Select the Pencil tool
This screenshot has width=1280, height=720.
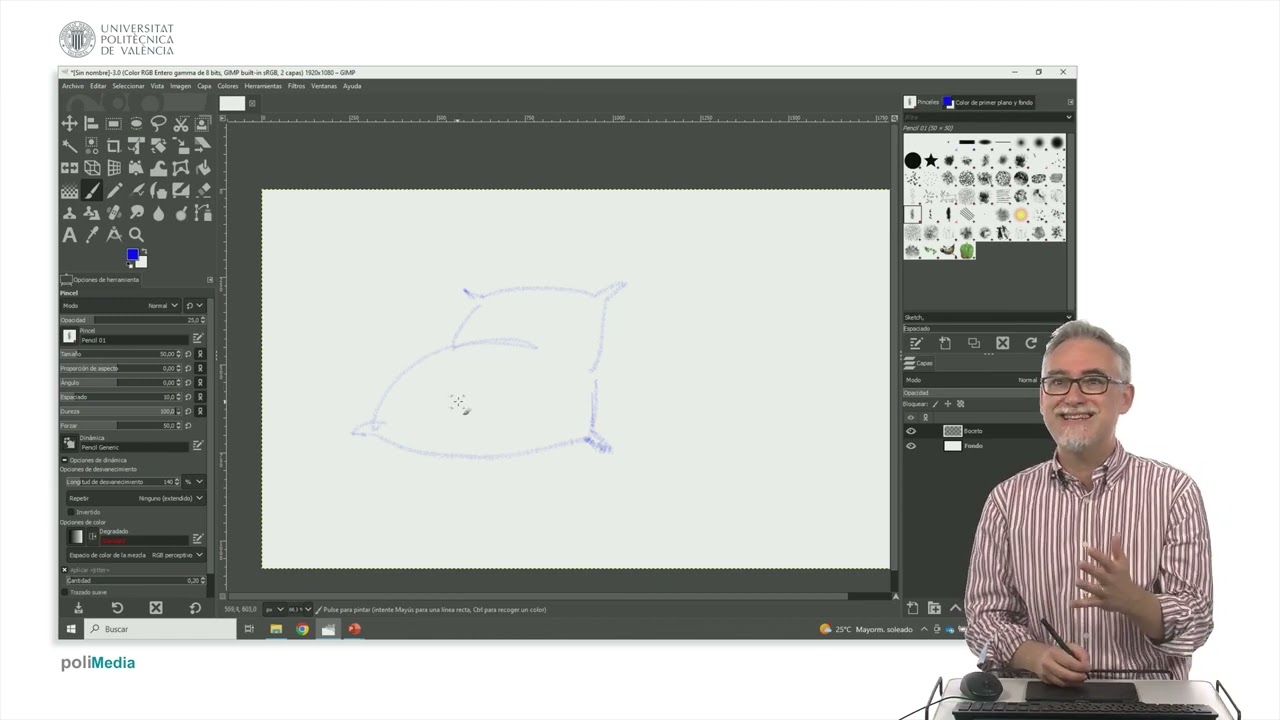click(113, 191)
